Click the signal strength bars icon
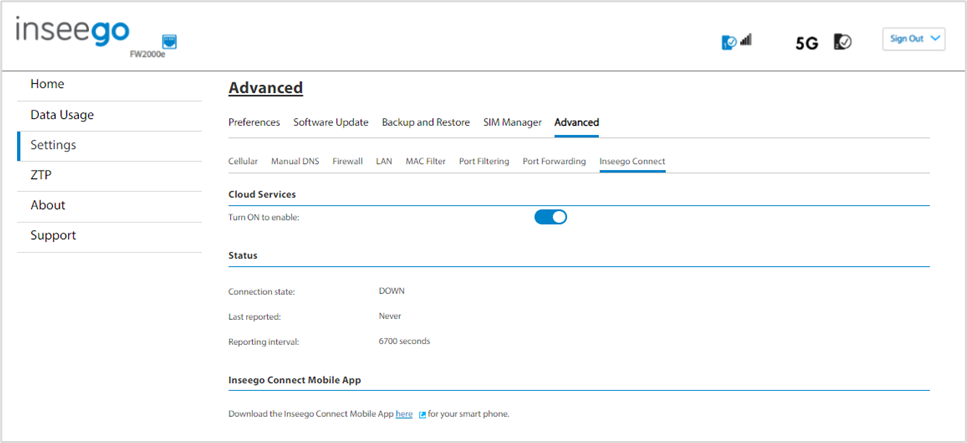Image resolution: width=967 pixels, height=443 pixels. 746,40
